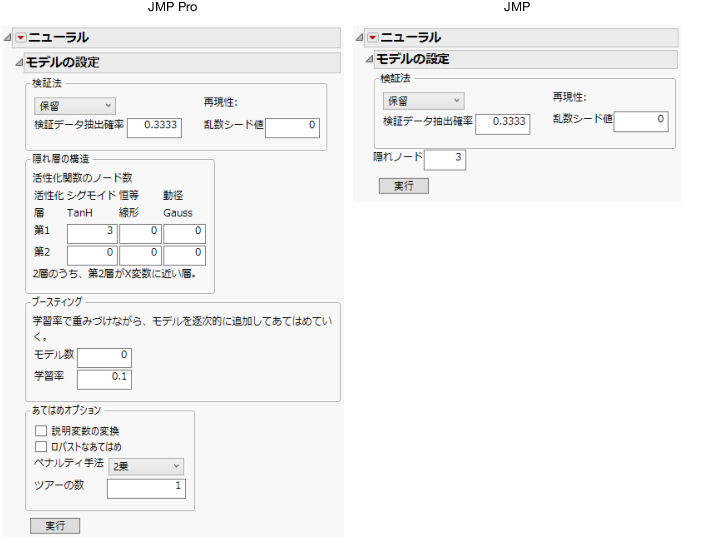Viewport: 715px width, 538px height.
Task: Click 活性化関数のノード数 label
Action: click(82, 177)
